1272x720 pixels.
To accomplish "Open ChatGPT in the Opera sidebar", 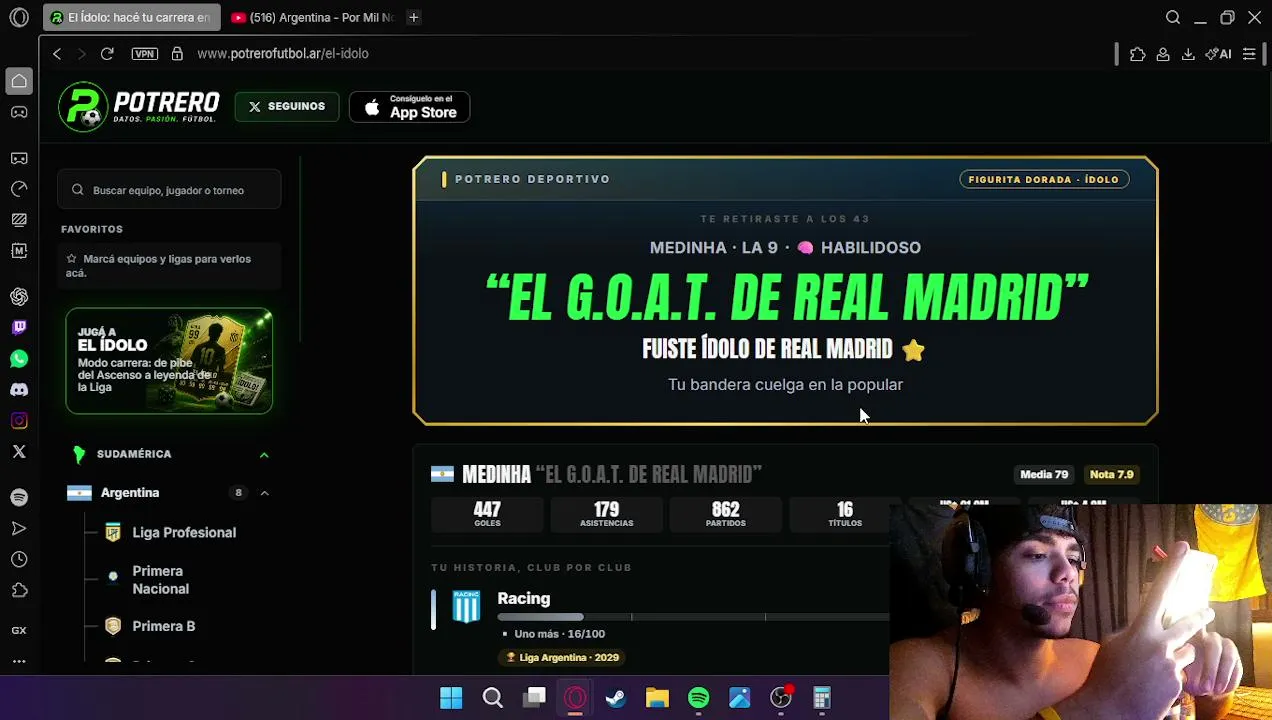I will coord(19,296).
